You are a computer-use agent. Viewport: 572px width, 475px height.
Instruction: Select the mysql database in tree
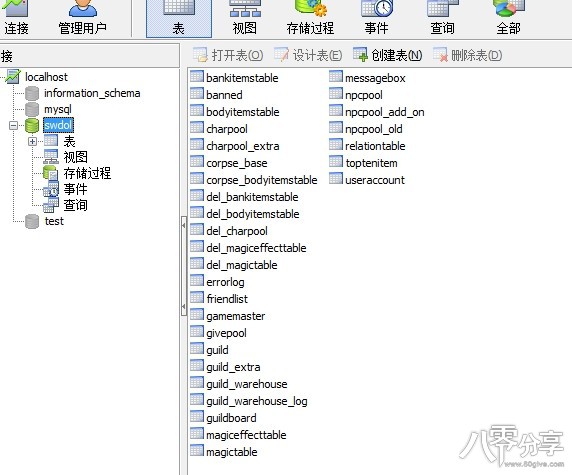tap(58, 109)
